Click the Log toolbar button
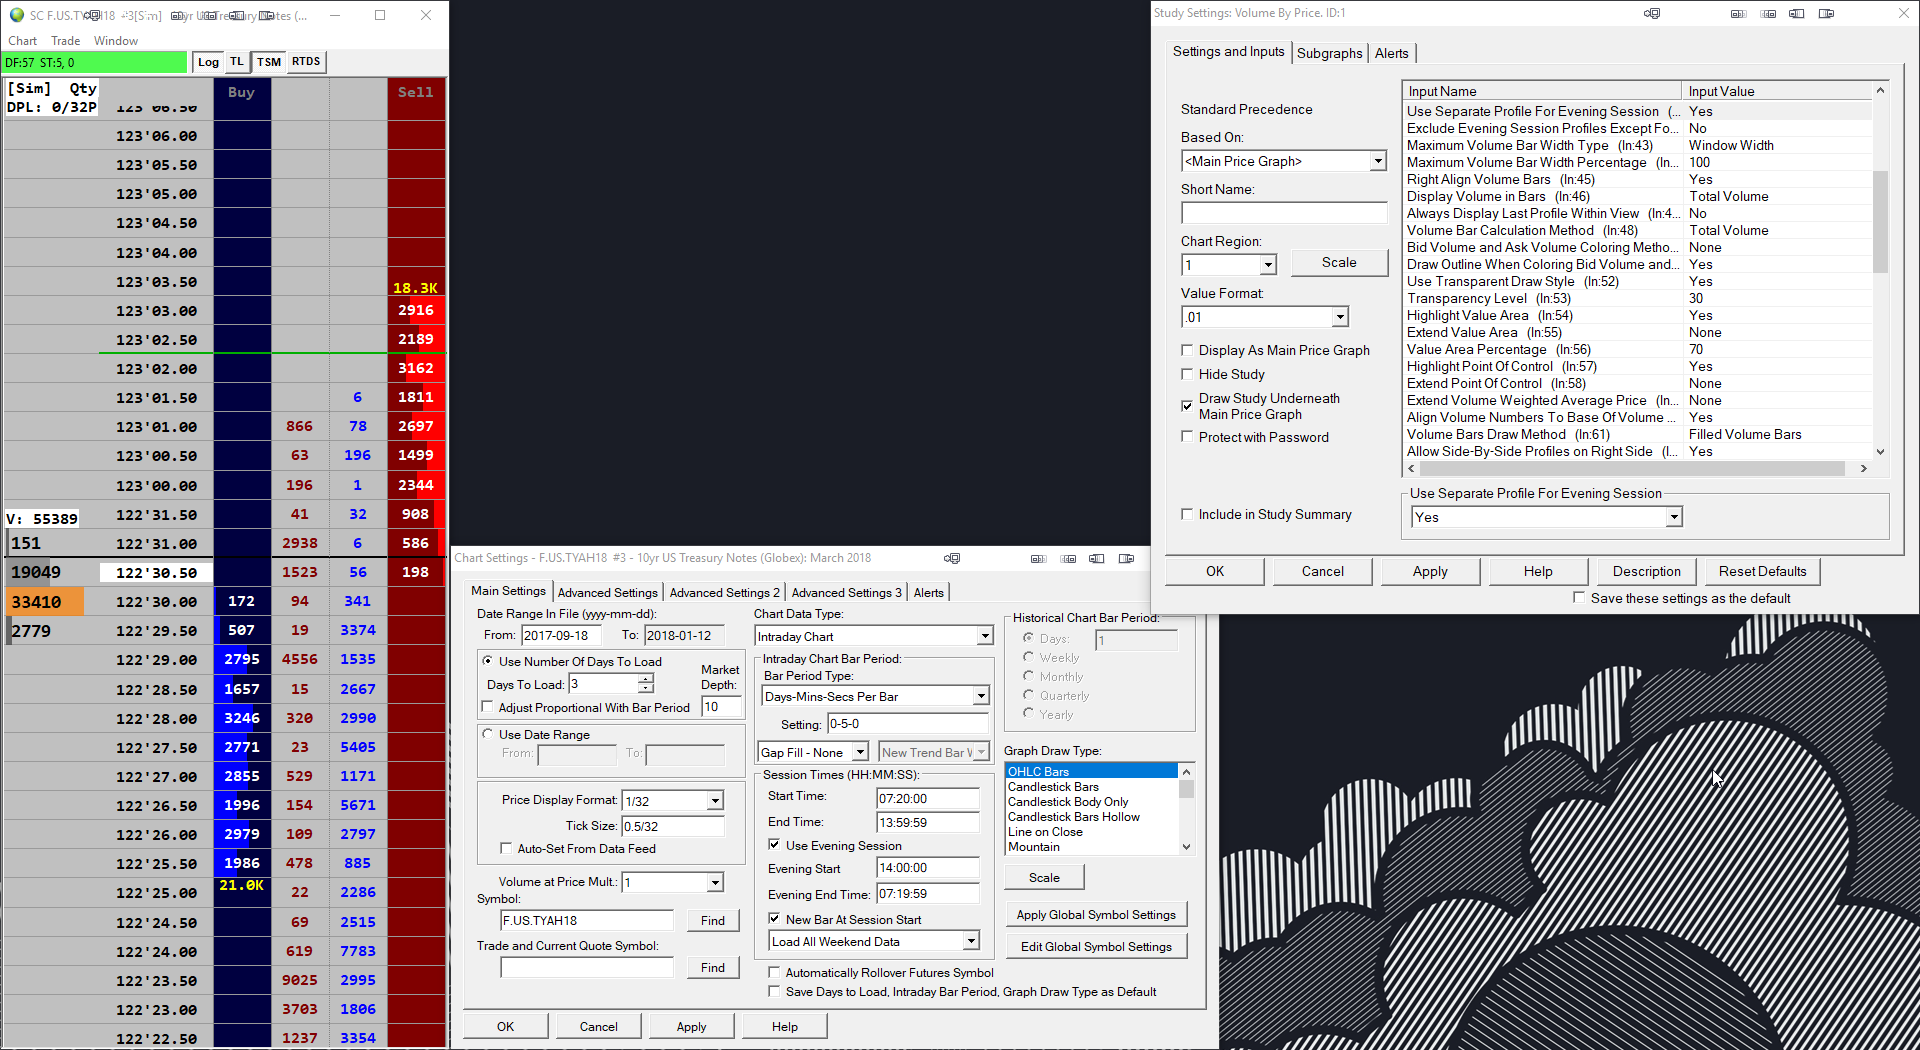The image size is (1920, 1050). point(208,62)
